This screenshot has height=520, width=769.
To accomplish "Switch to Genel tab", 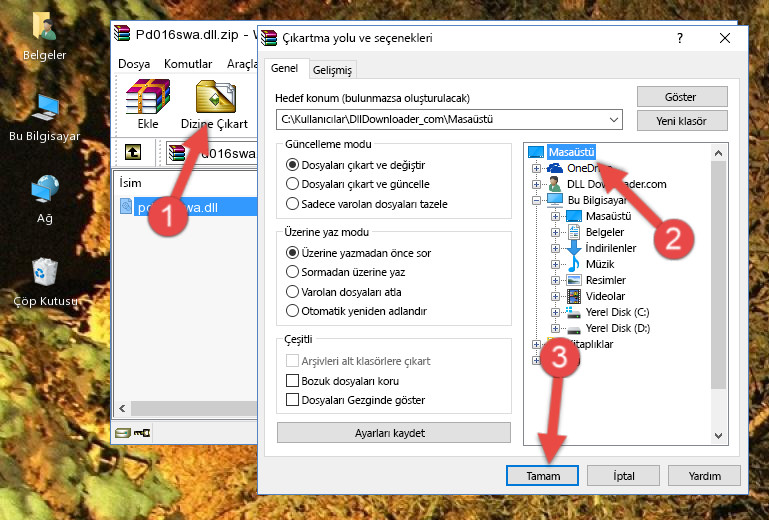I will (x=284, y=68).
